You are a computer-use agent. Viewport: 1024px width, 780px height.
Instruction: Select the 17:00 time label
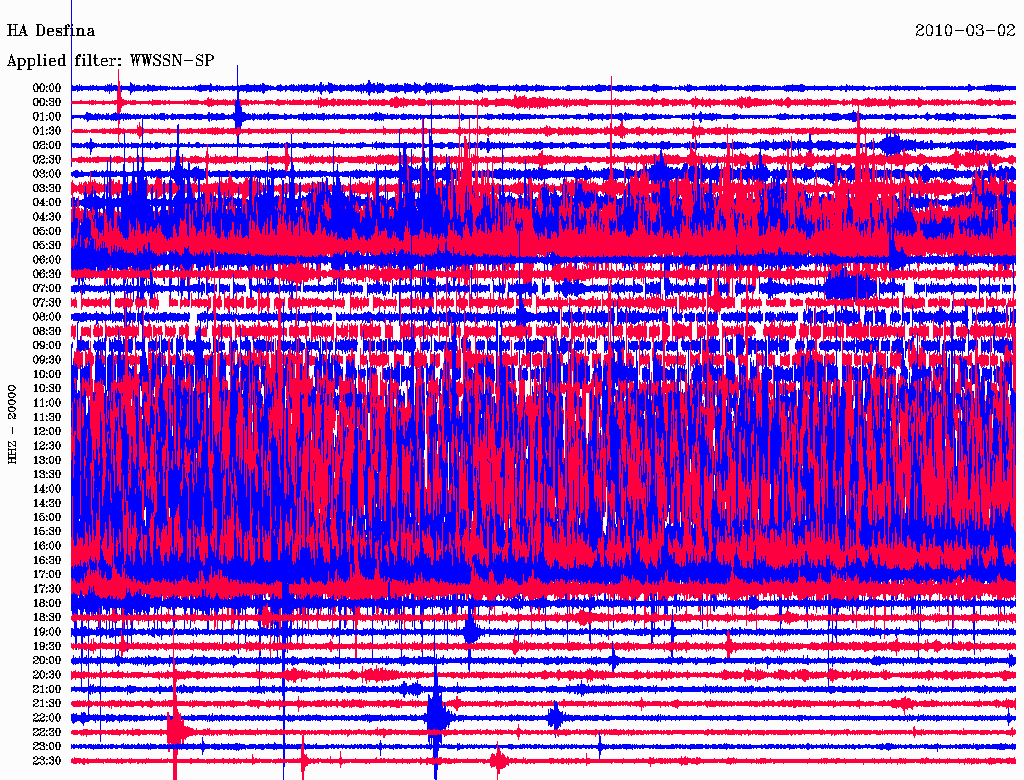[47, 574]
